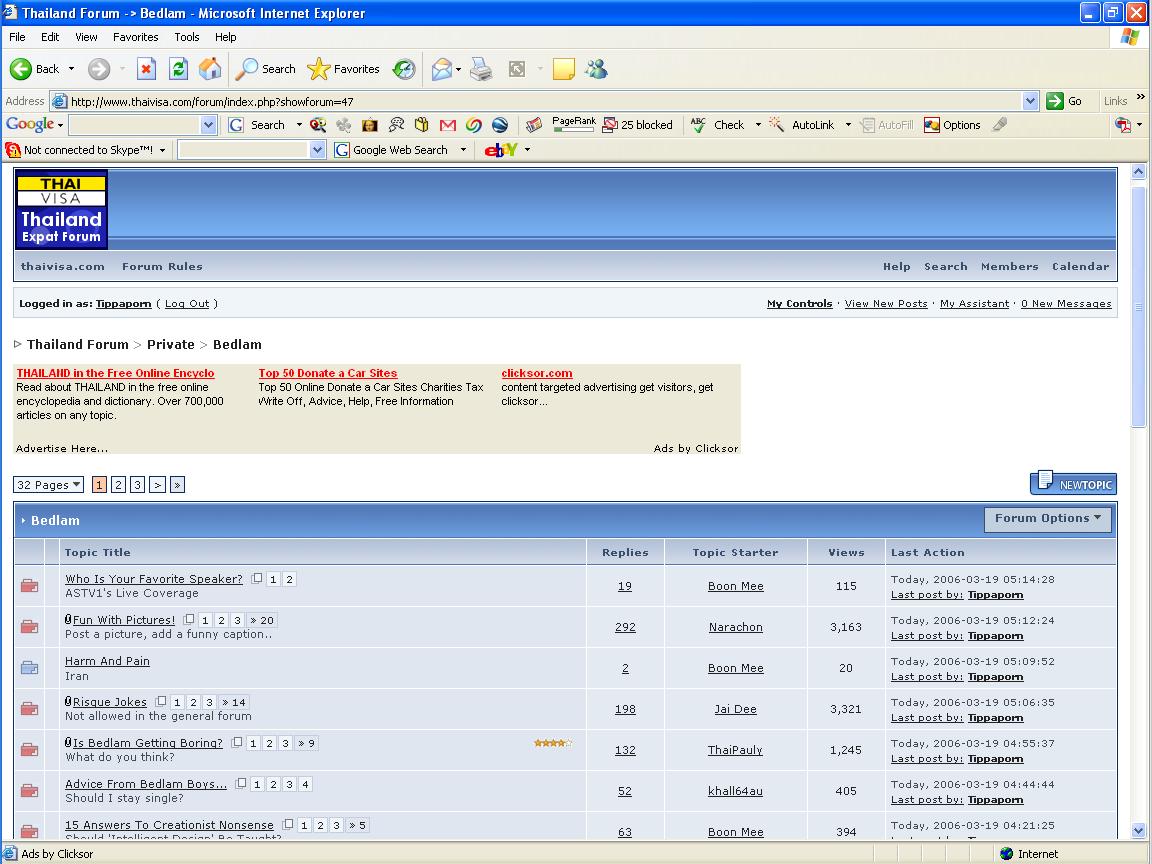Open the 'Harm And Pain' topic
Image resolution: width=1152 pixels, height=864 pixels.
107,661
